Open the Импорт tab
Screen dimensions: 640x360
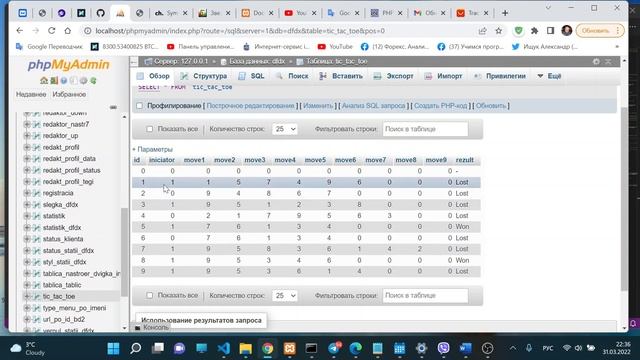443,76
